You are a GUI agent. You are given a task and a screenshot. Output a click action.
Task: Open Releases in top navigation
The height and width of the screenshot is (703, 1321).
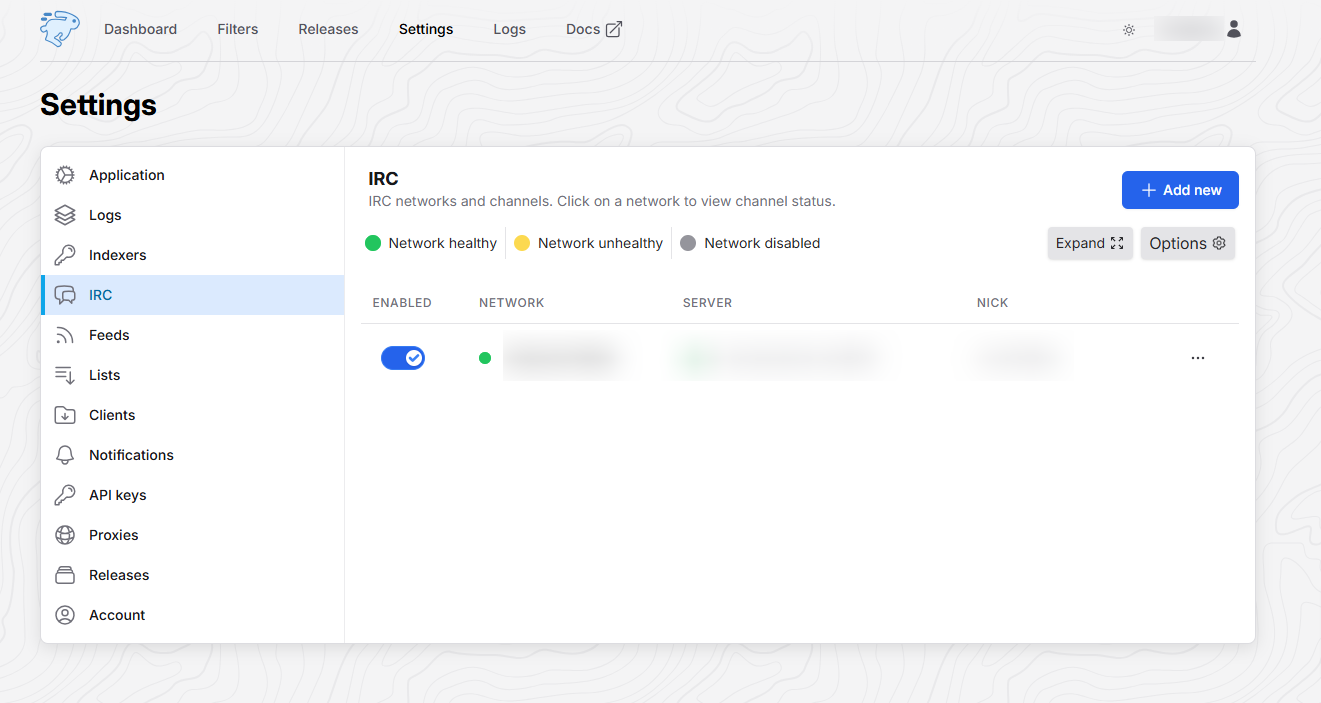pyautogui.click(x=328, y=29)
